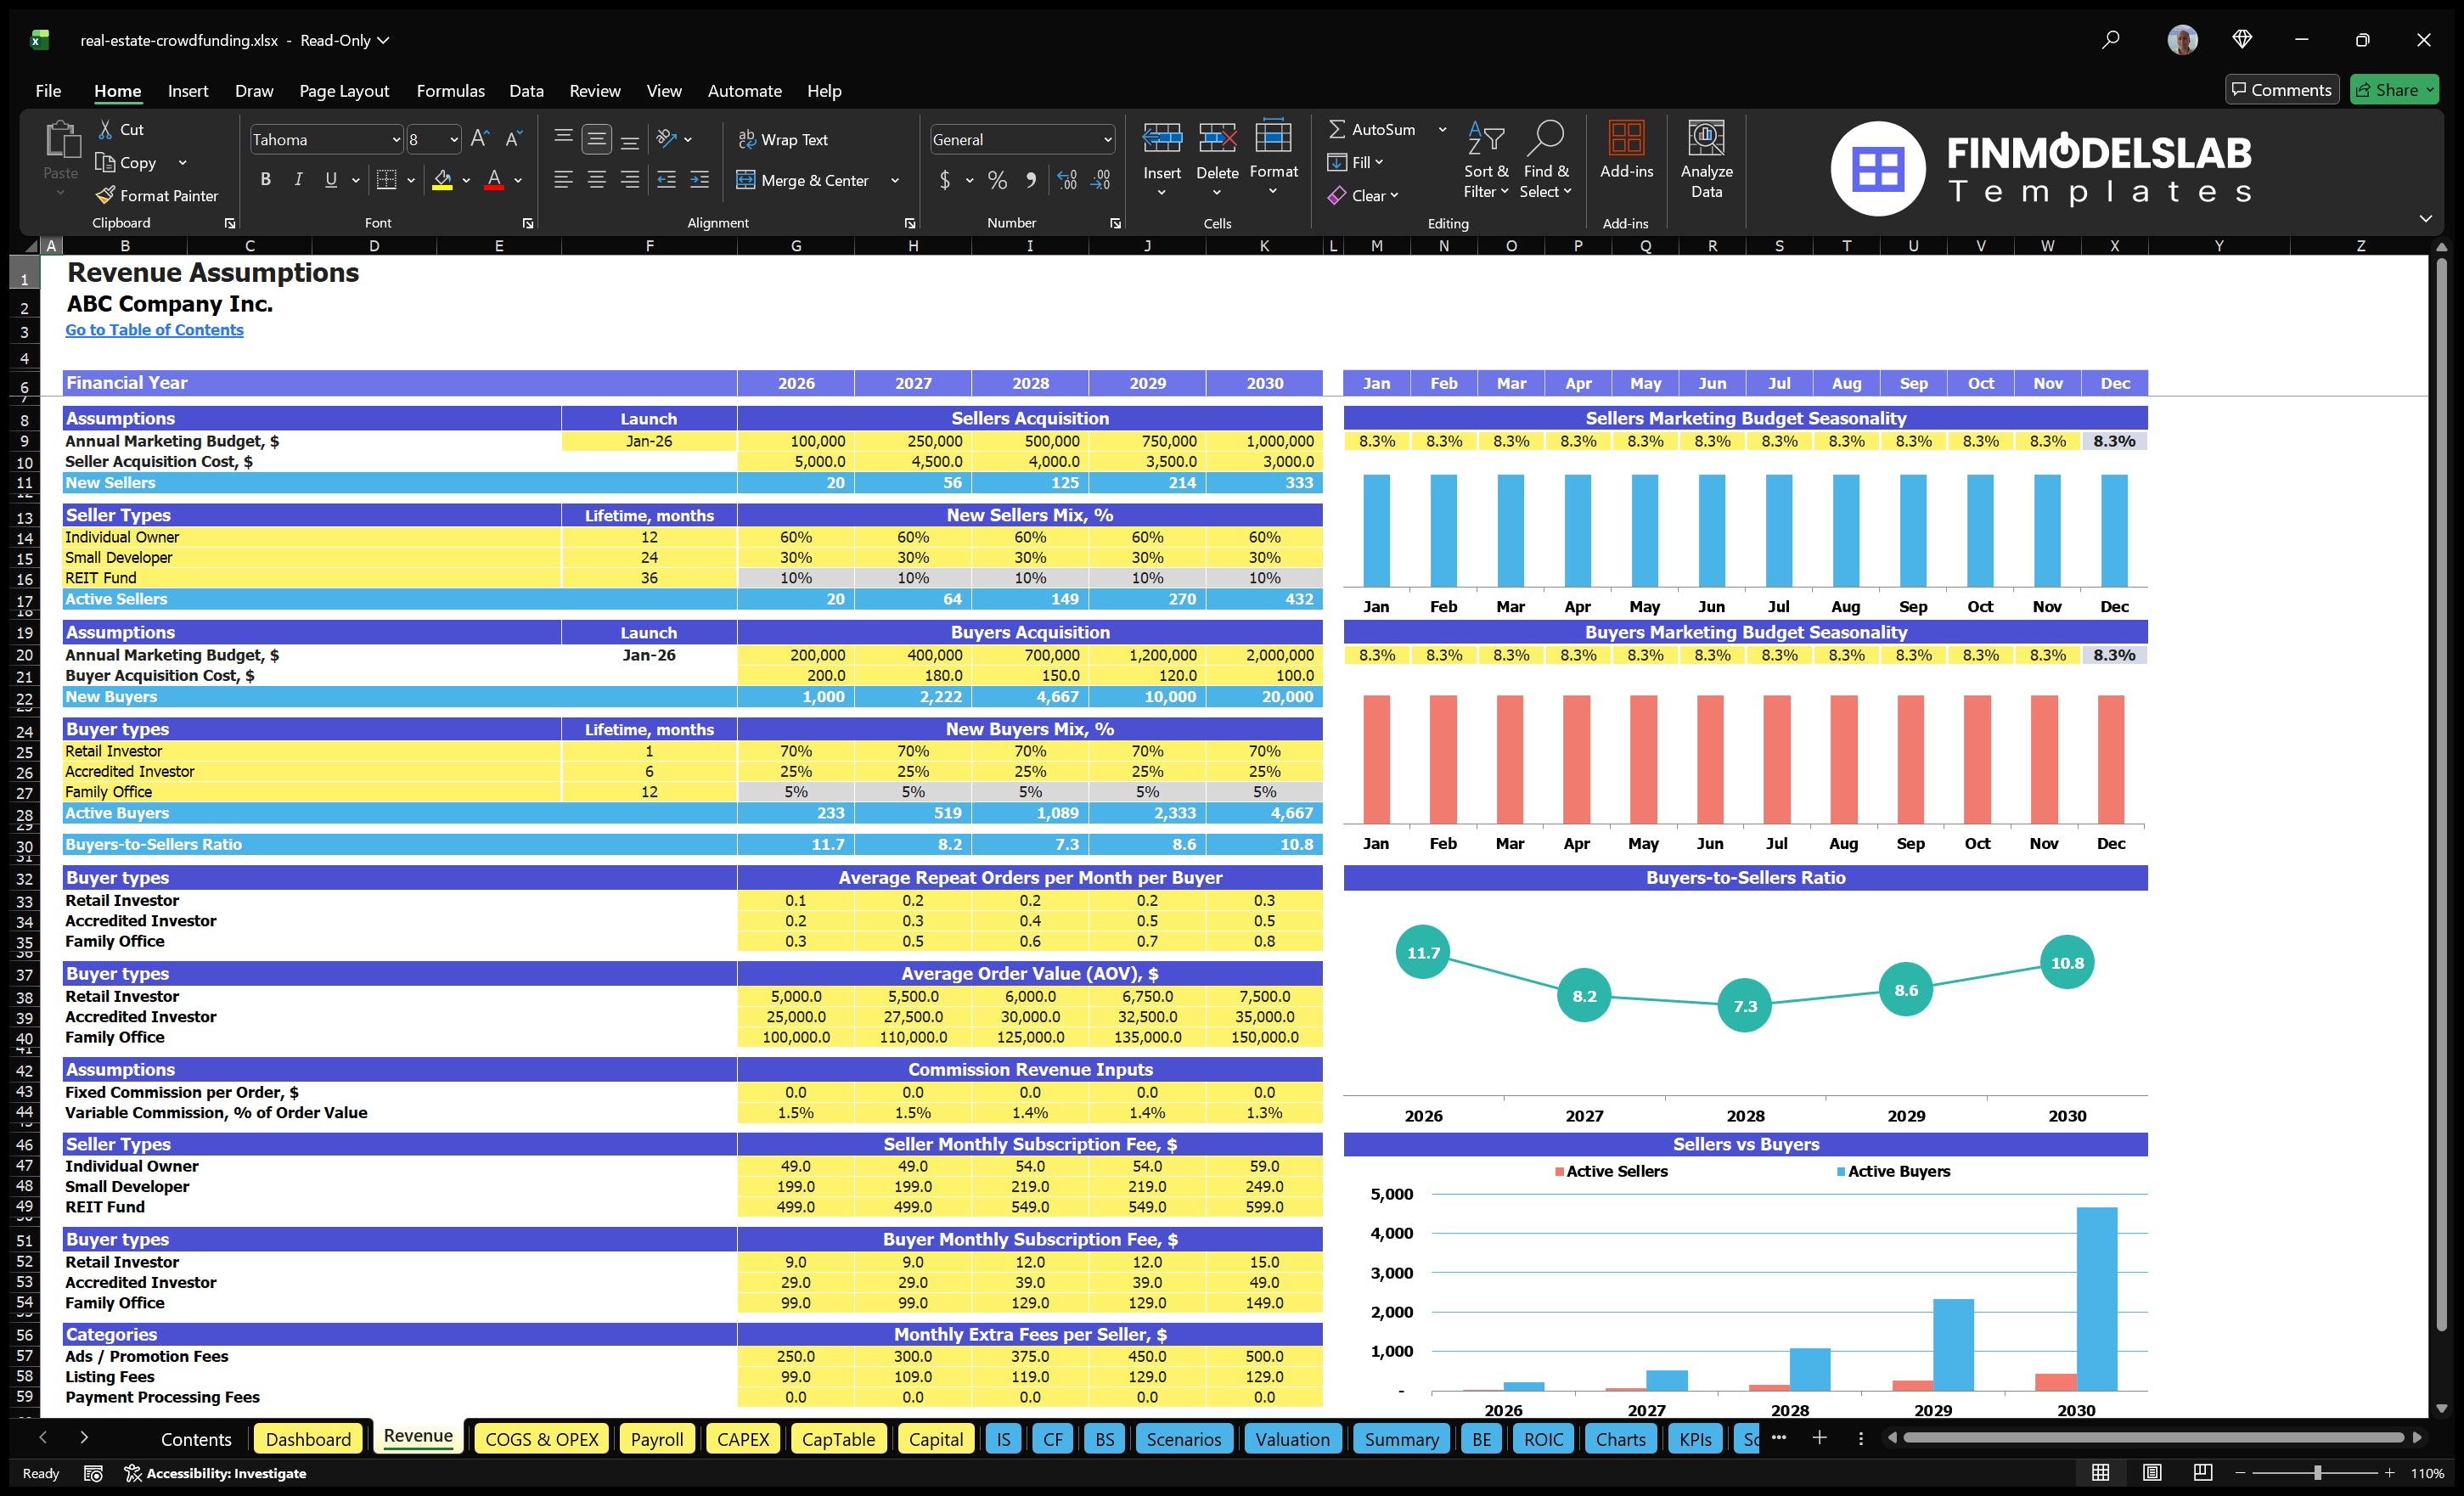The height and width of the screenshot is (1496, 2464).
Task: Open Sort & Filter options
Action: point(1485,158)
